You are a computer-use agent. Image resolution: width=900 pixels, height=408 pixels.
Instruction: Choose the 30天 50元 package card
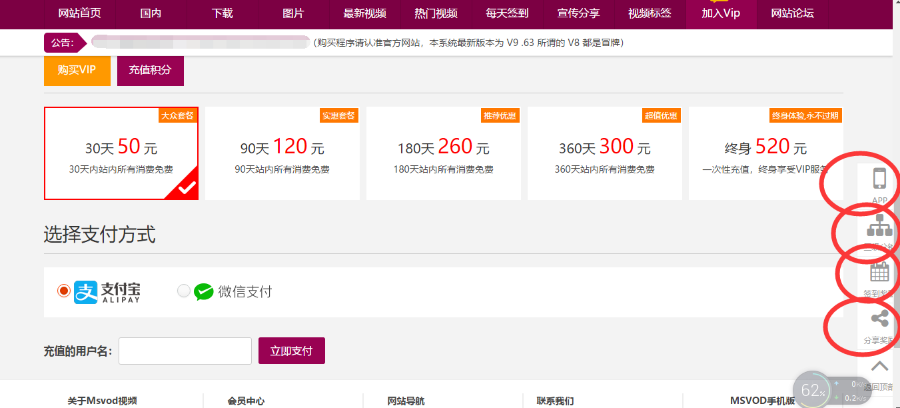pyautogui.click(x=121, y=153)
